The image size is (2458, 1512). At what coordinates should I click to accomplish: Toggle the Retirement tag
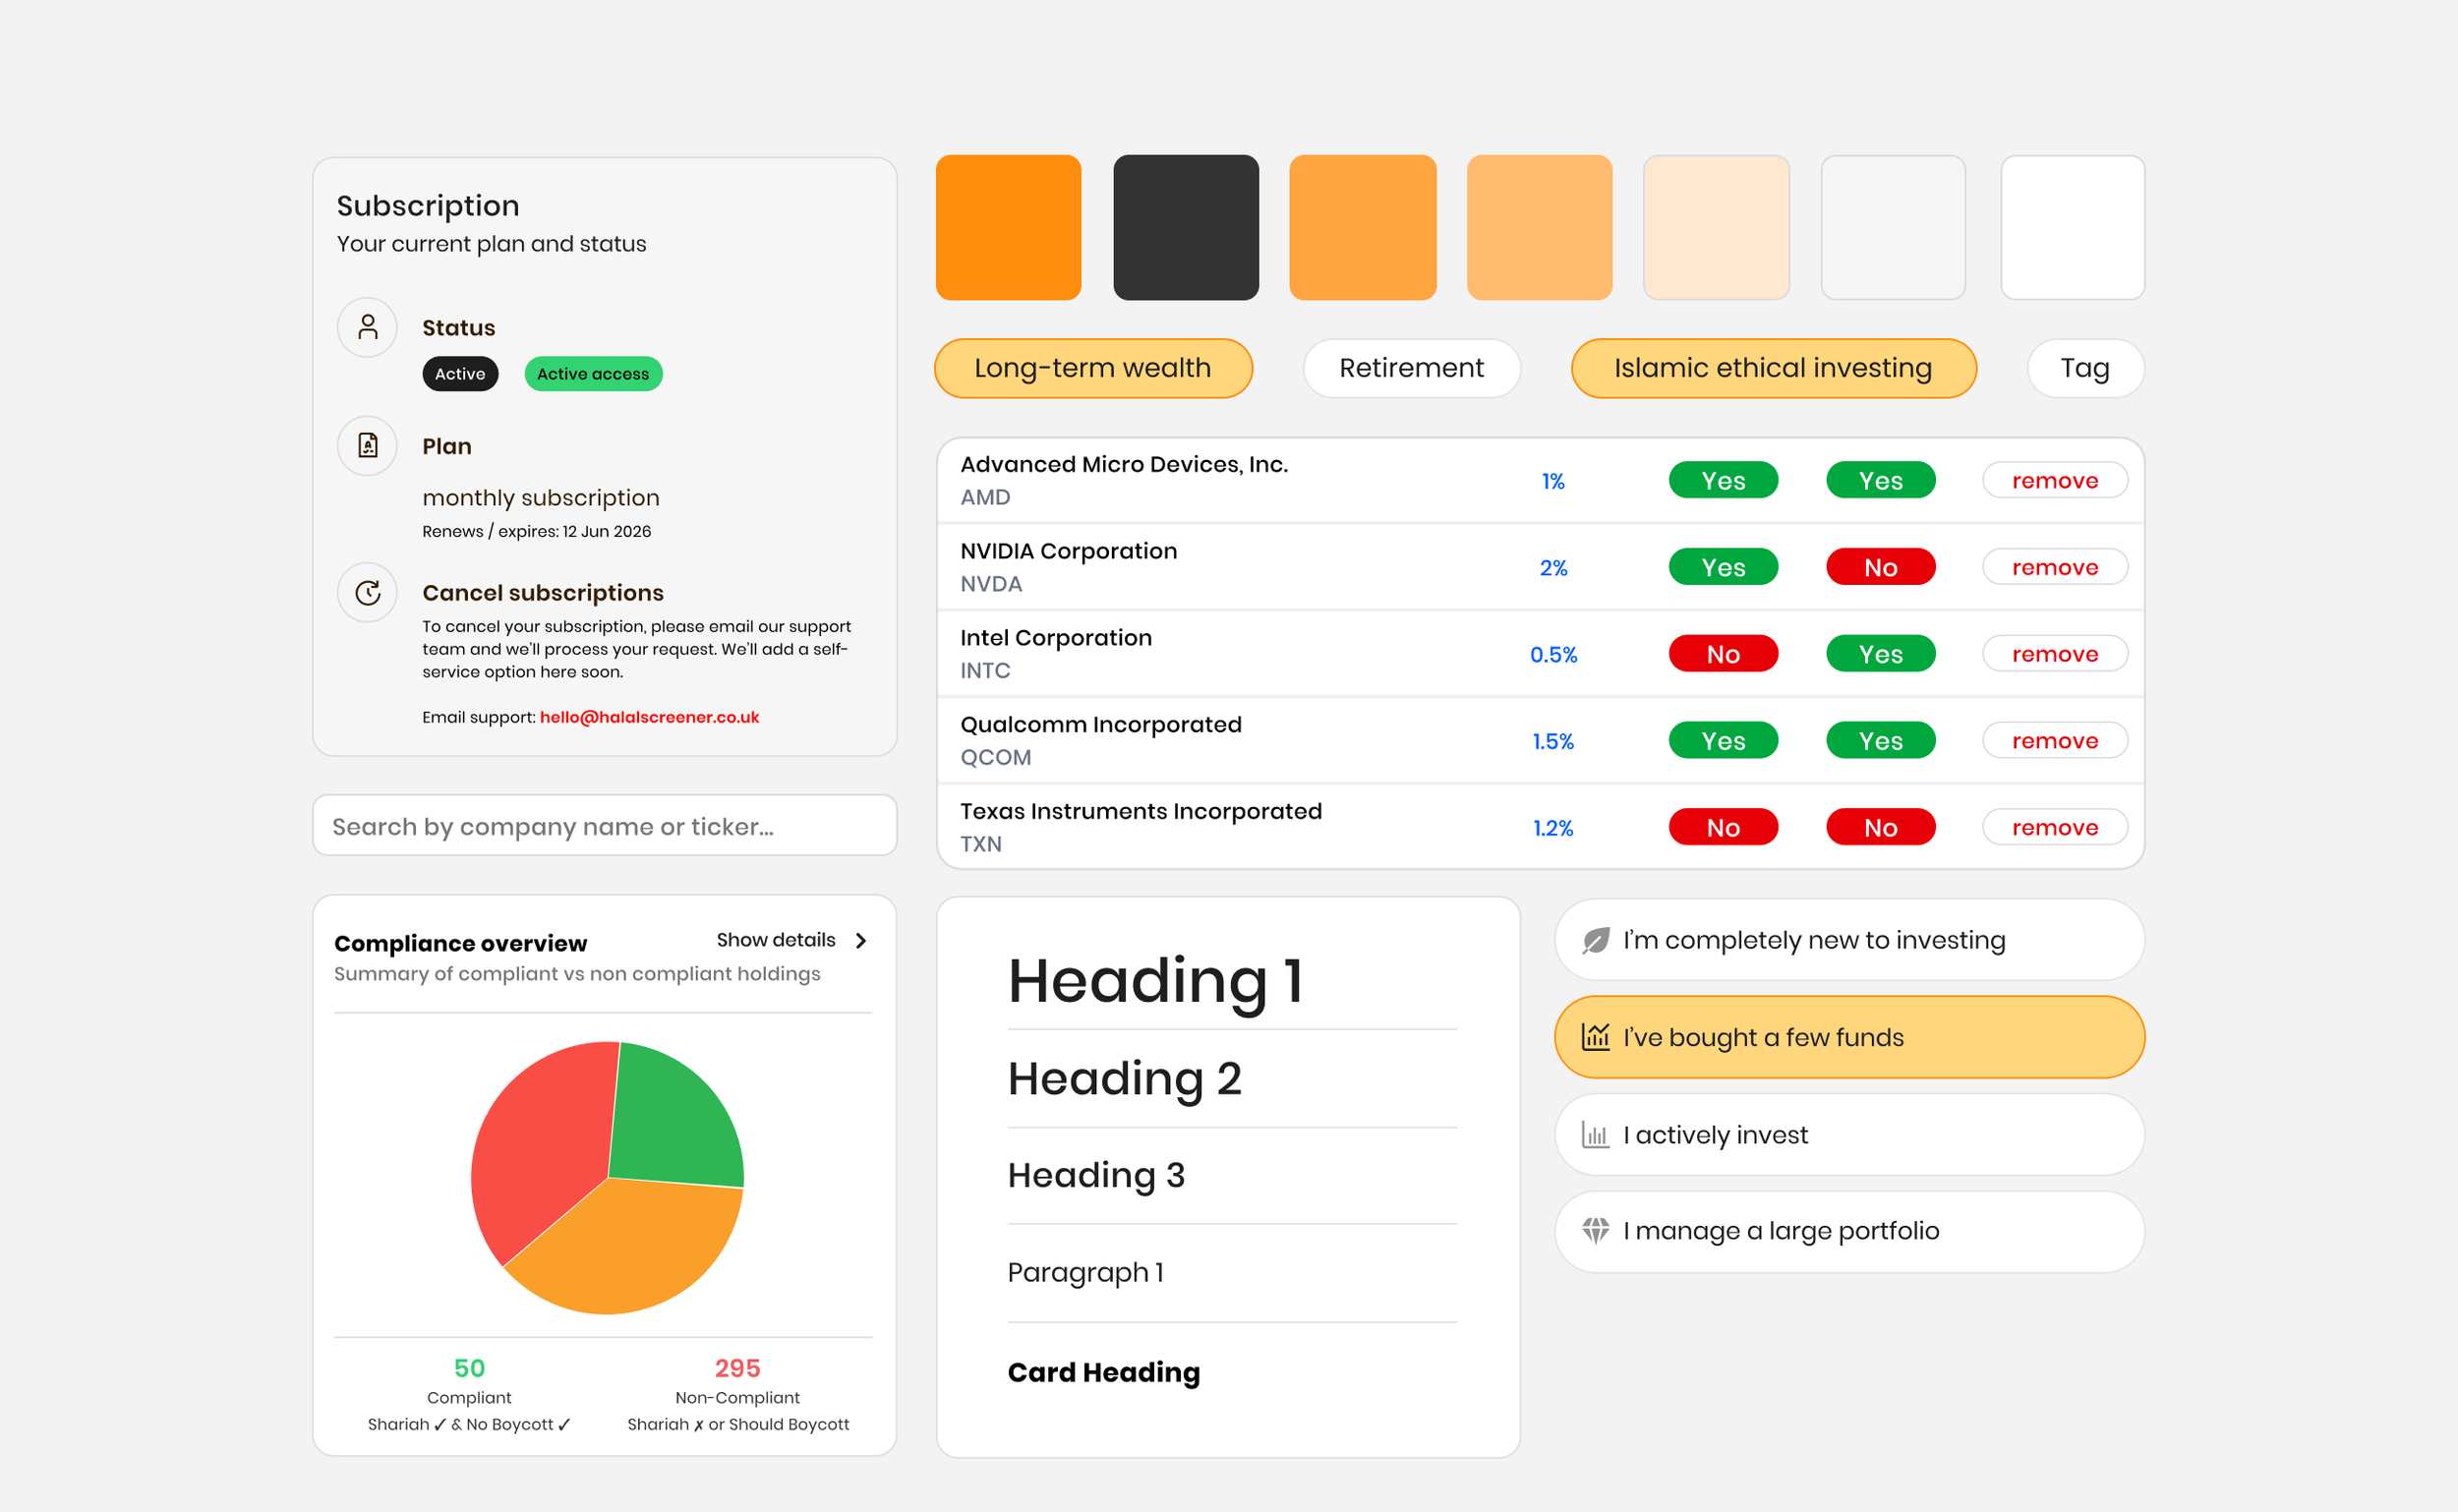(1412, 368)
